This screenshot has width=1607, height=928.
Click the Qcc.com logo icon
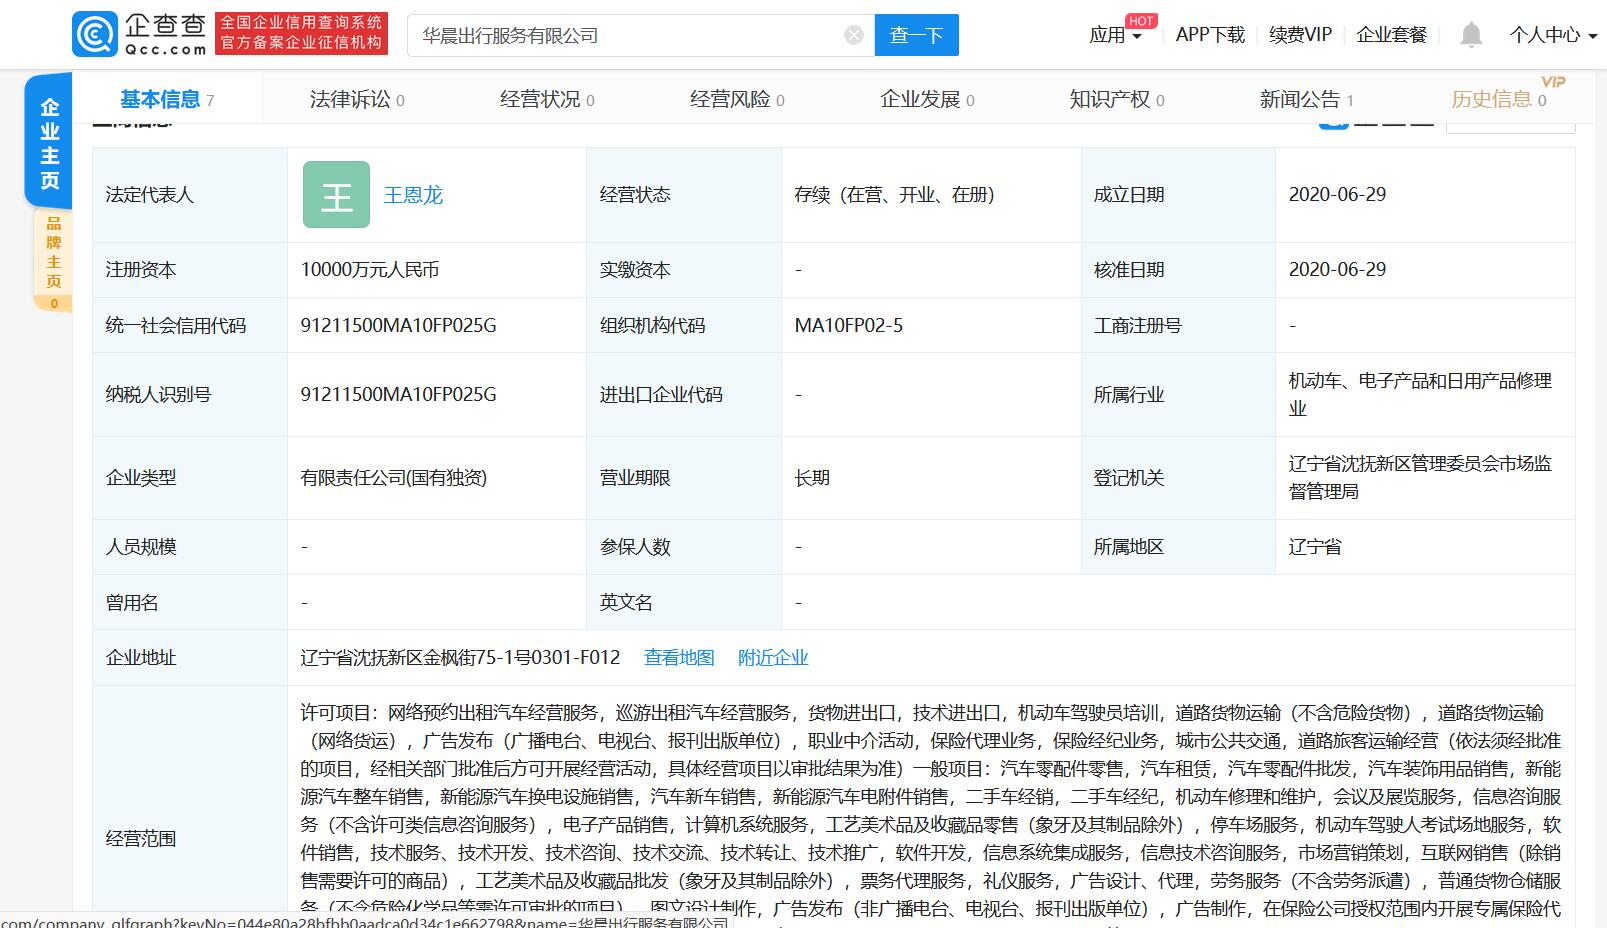coord(95,33)
